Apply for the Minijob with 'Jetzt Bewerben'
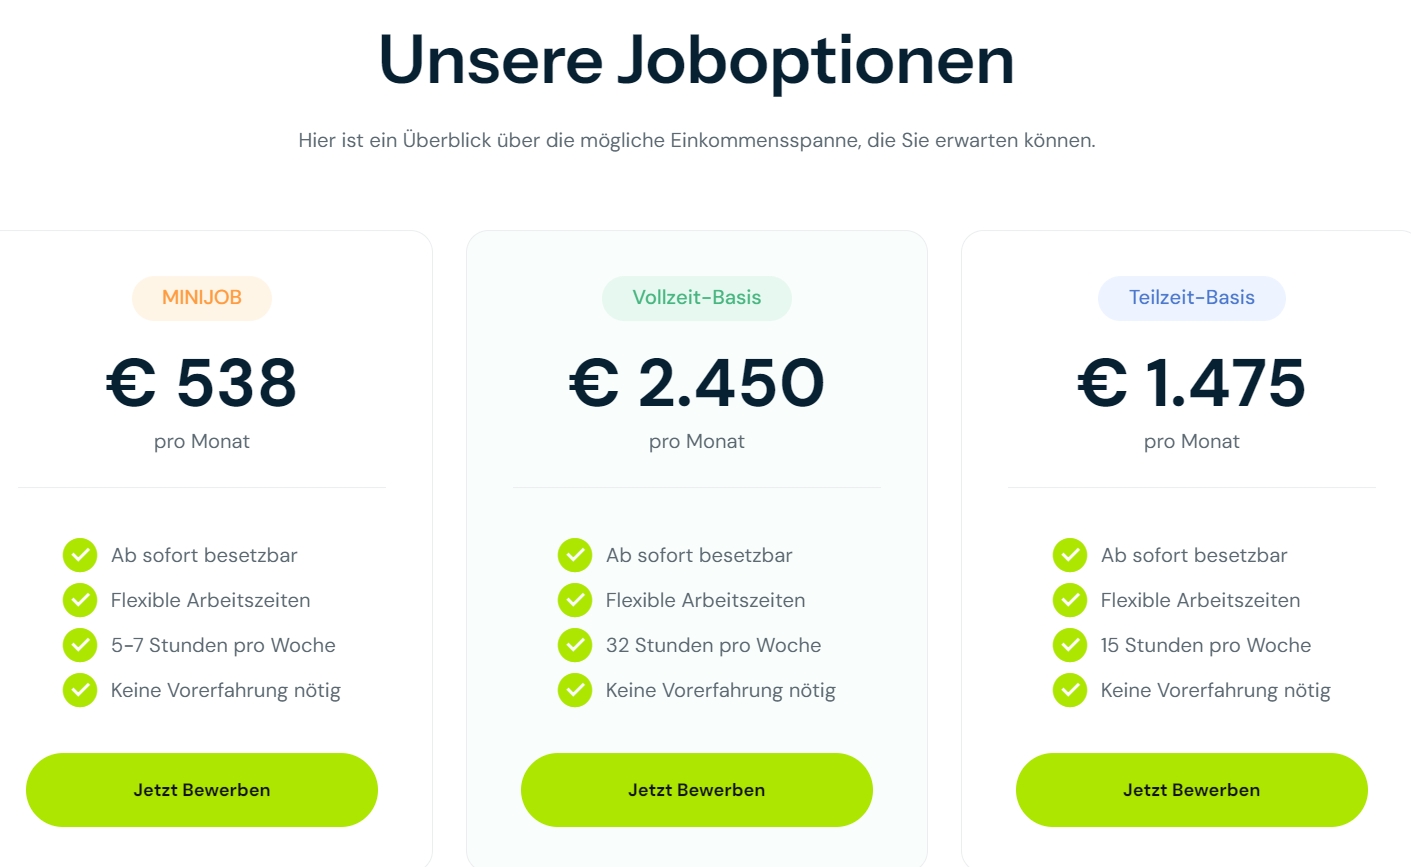 tap(202, 790)
